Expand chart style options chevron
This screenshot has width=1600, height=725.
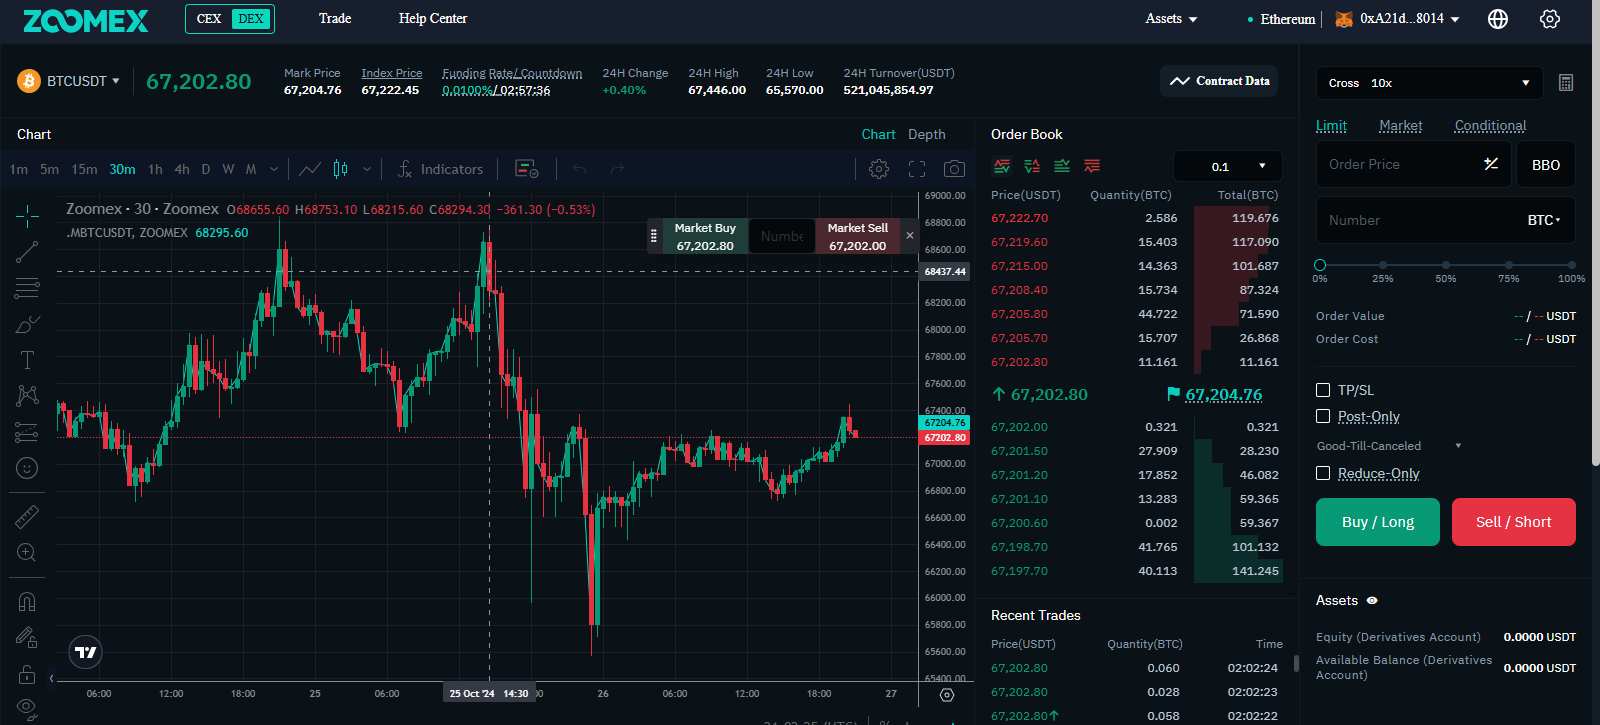click(367, 169)
